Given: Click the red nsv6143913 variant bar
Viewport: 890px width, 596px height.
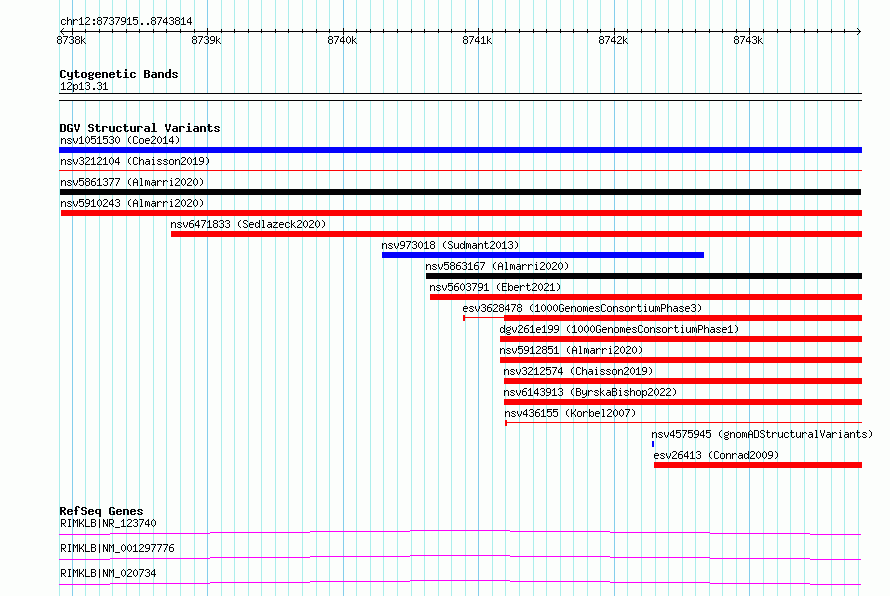Looking at the screenshot, I should [683, 402].
